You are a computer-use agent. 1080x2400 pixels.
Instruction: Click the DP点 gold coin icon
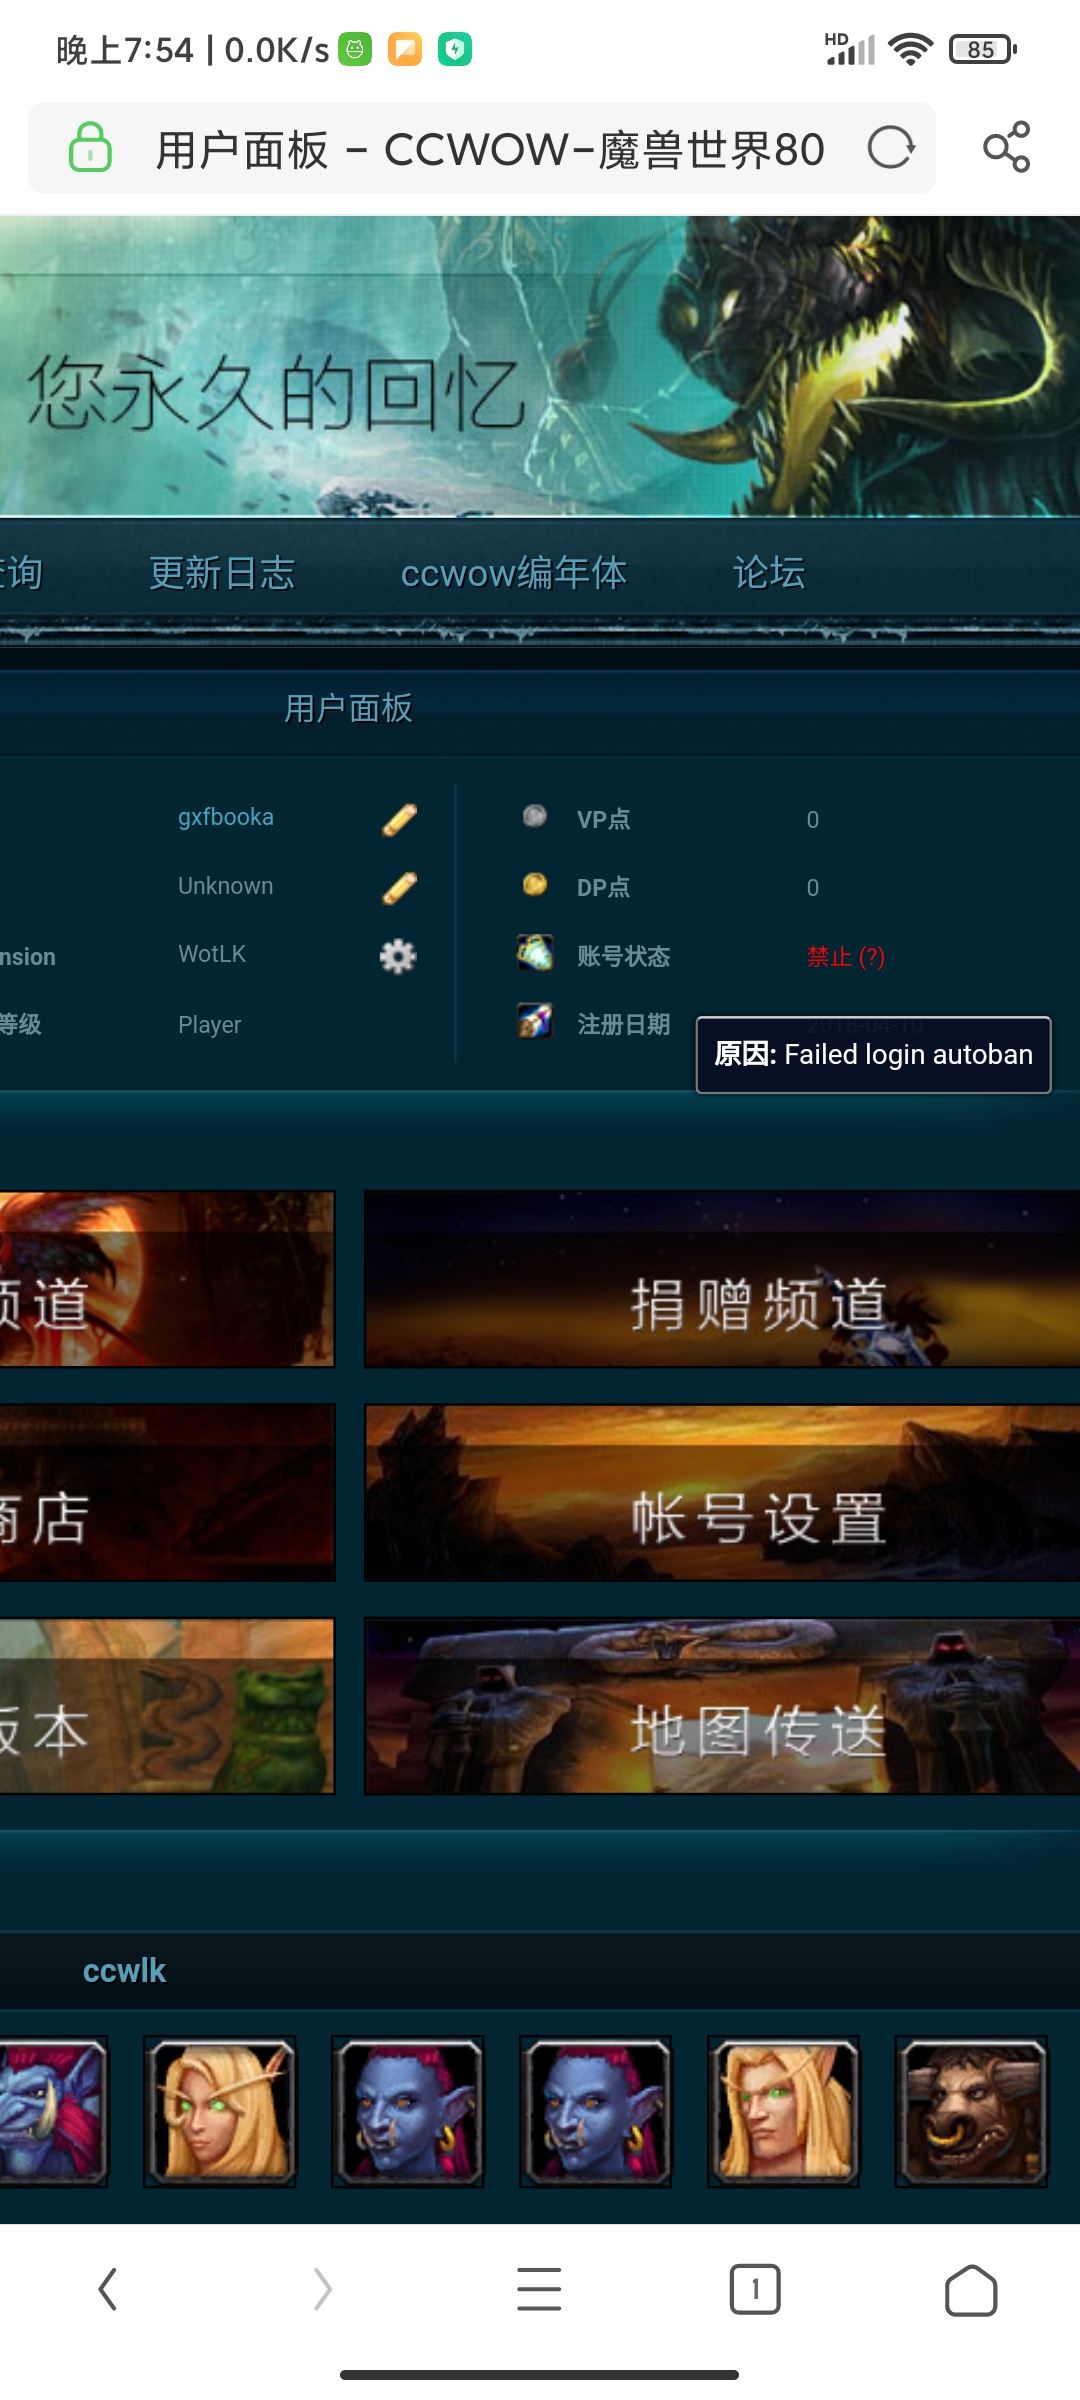535,884
